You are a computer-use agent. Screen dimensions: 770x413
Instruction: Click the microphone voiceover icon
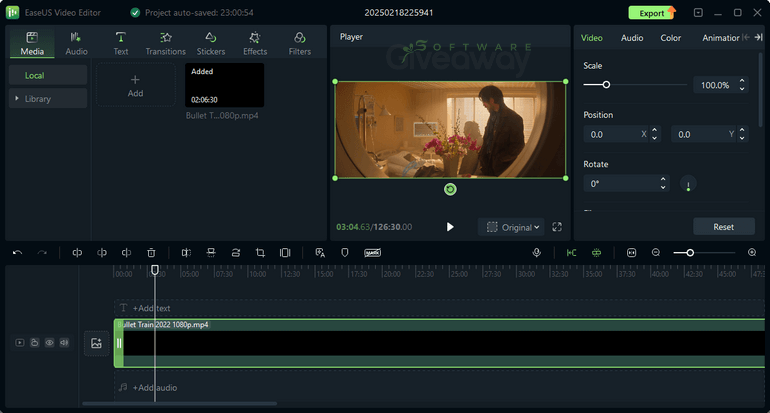pyautogui.click(x=537, y=253)
